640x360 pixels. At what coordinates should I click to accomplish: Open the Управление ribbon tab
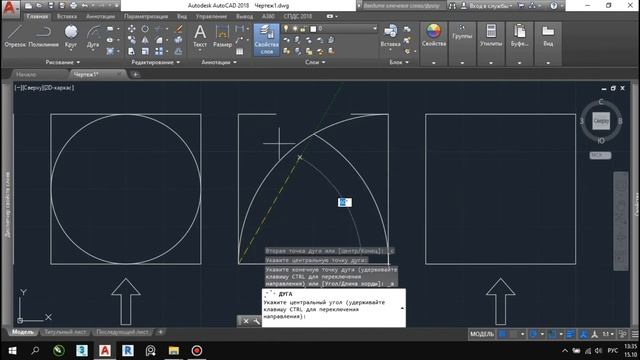pos(211,16)
